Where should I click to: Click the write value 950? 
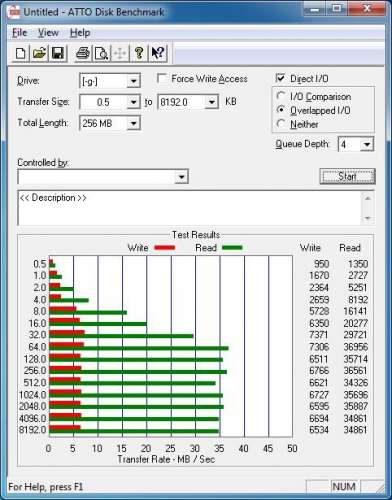point(321,264)
